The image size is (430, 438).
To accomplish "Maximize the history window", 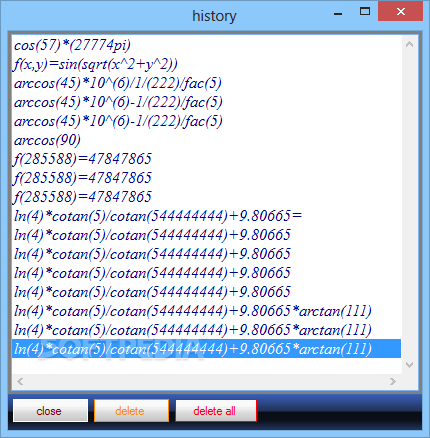I will tap(365, 12).
